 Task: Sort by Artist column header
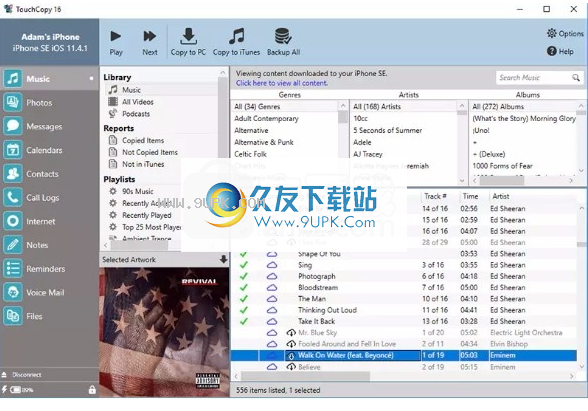point(501,196)
